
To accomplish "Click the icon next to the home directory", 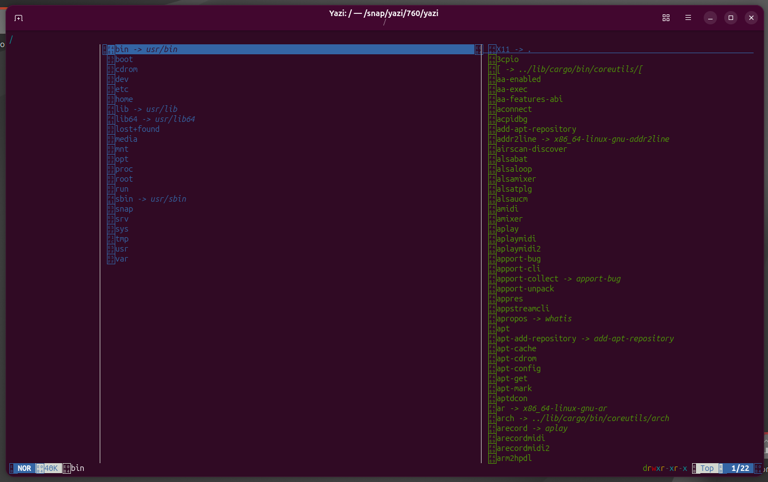I will tap(111, 99).
